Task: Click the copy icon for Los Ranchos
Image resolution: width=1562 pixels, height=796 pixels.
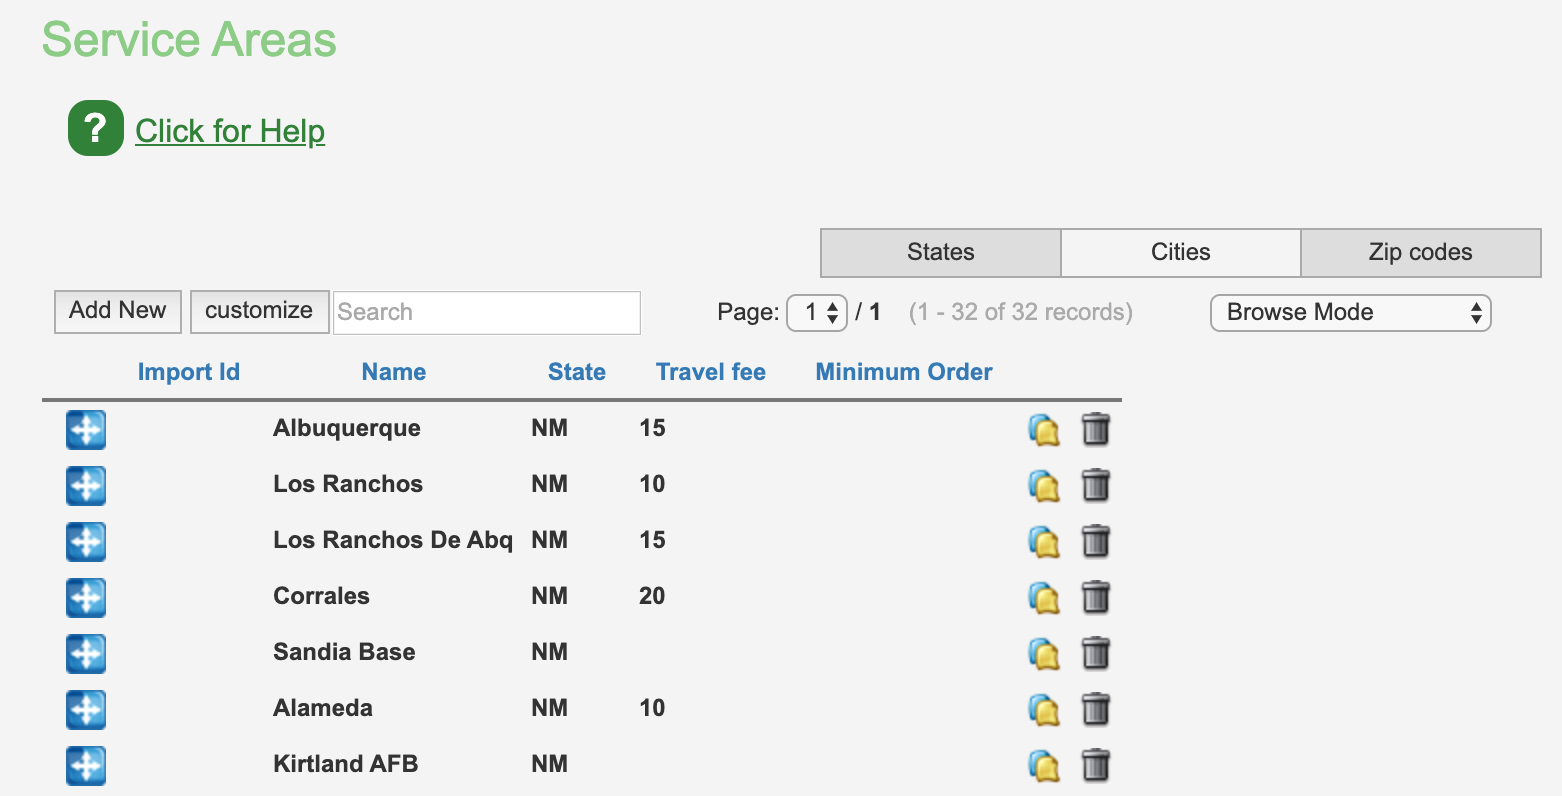Action: pos(1044,486)
